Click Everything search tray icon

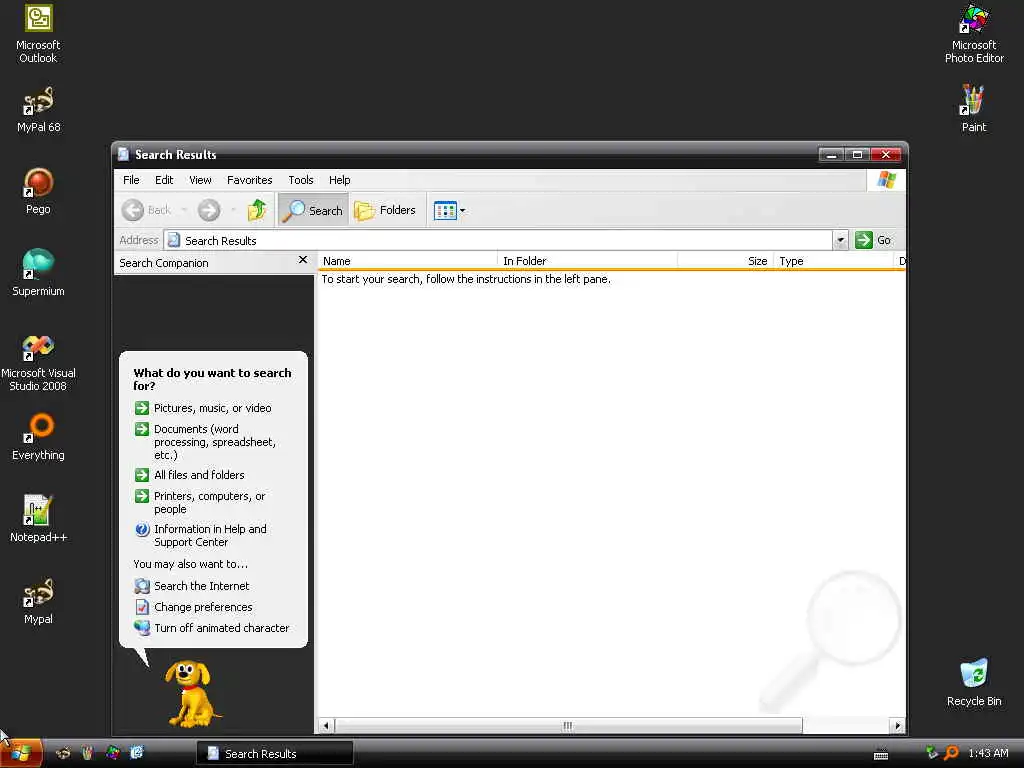coord(952,754)
